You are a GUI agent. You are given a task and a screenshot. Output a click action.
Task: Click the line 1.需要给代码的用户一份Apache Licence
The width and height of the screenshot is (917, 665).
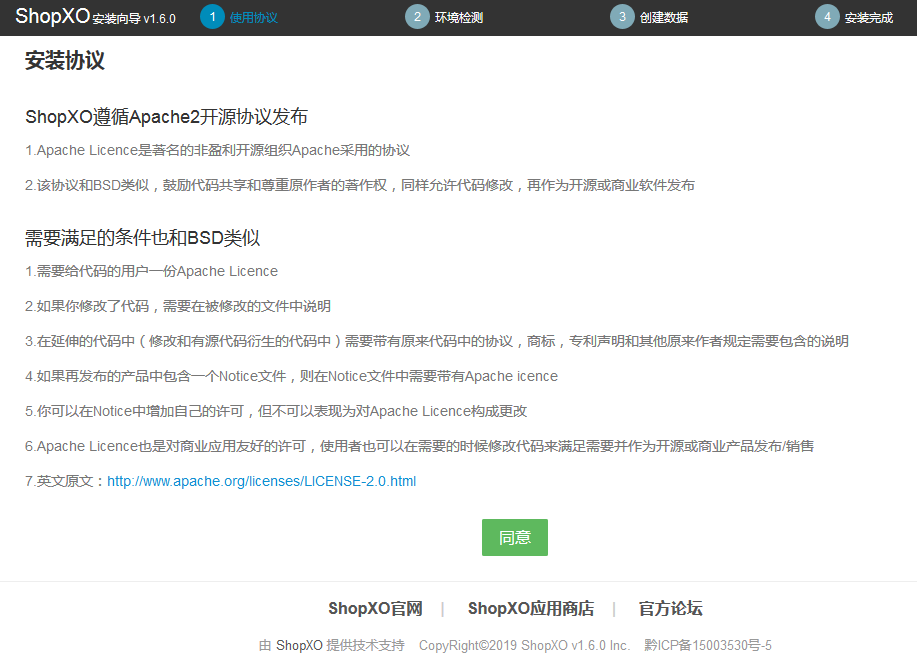pos(151,271)
